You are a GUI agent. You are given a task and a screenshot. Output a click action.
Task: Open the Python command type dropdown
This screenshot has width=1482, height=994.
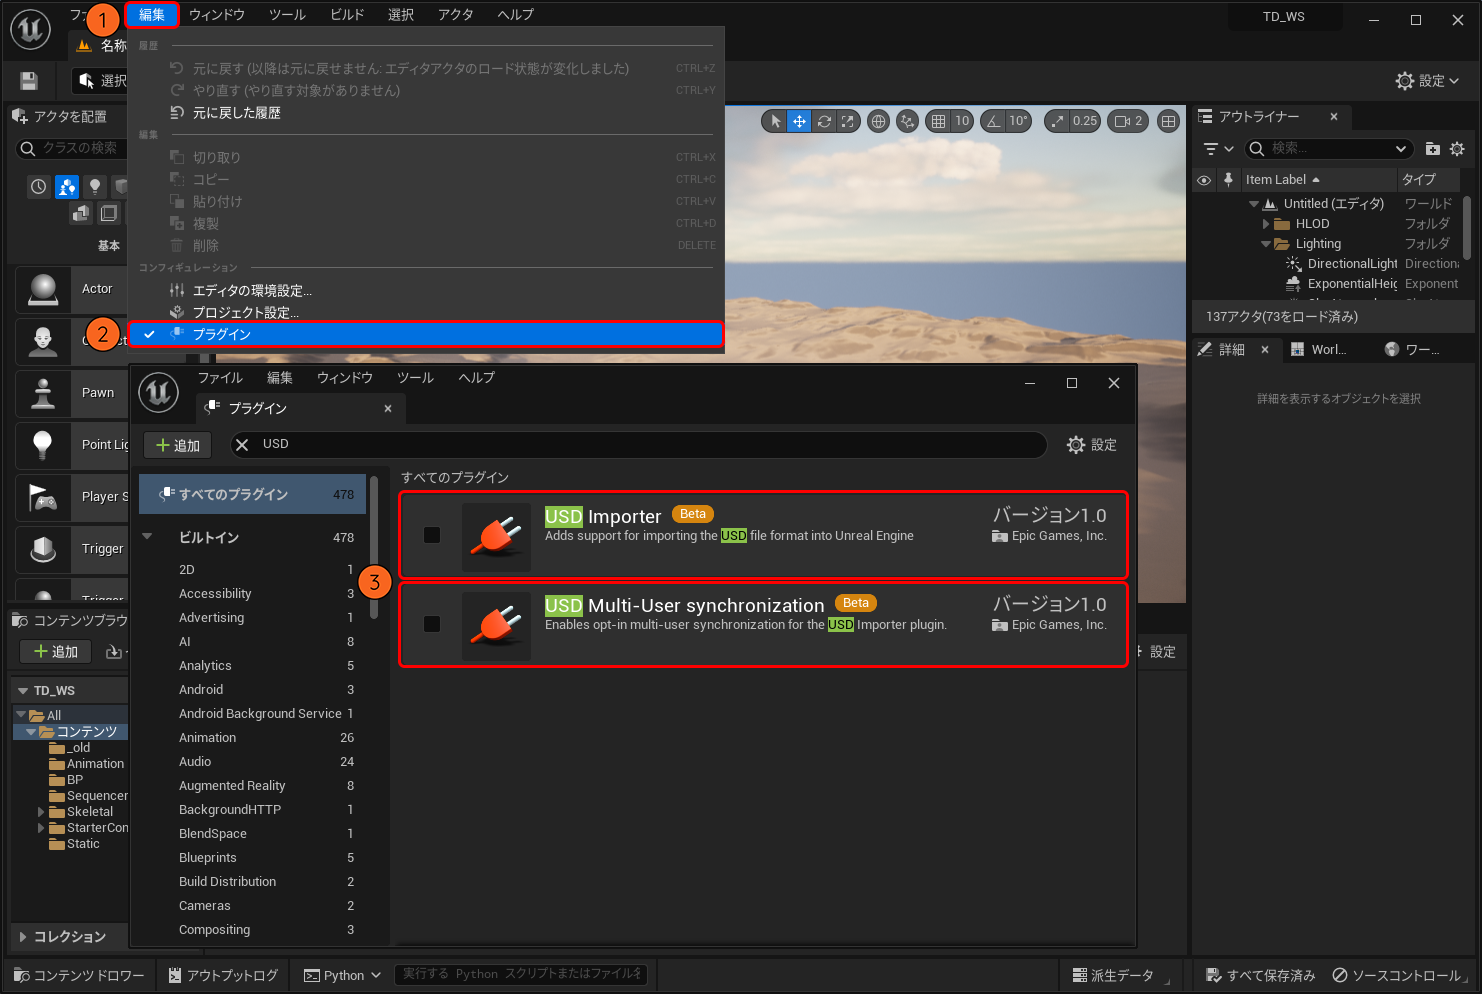(342, 975)
